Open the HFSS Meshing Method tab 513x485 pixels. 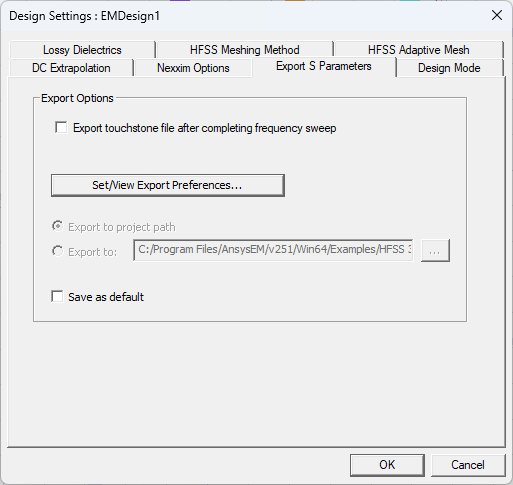(x=244, y=50)
